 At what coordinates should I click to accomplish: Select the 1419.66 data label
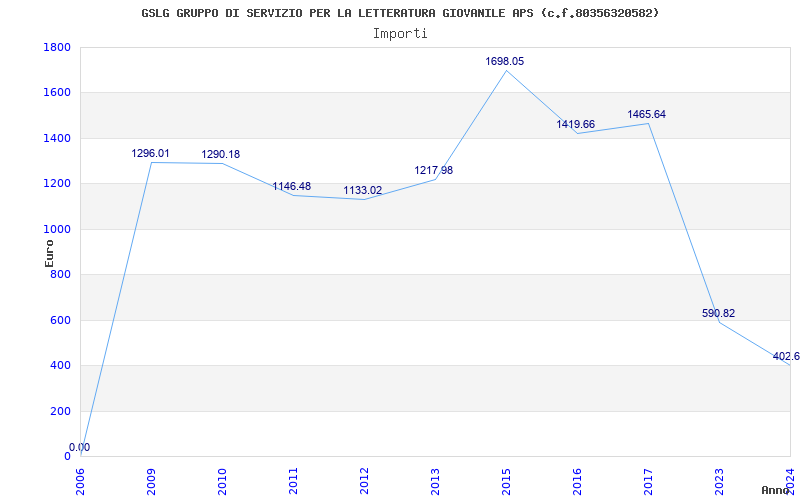575,124
